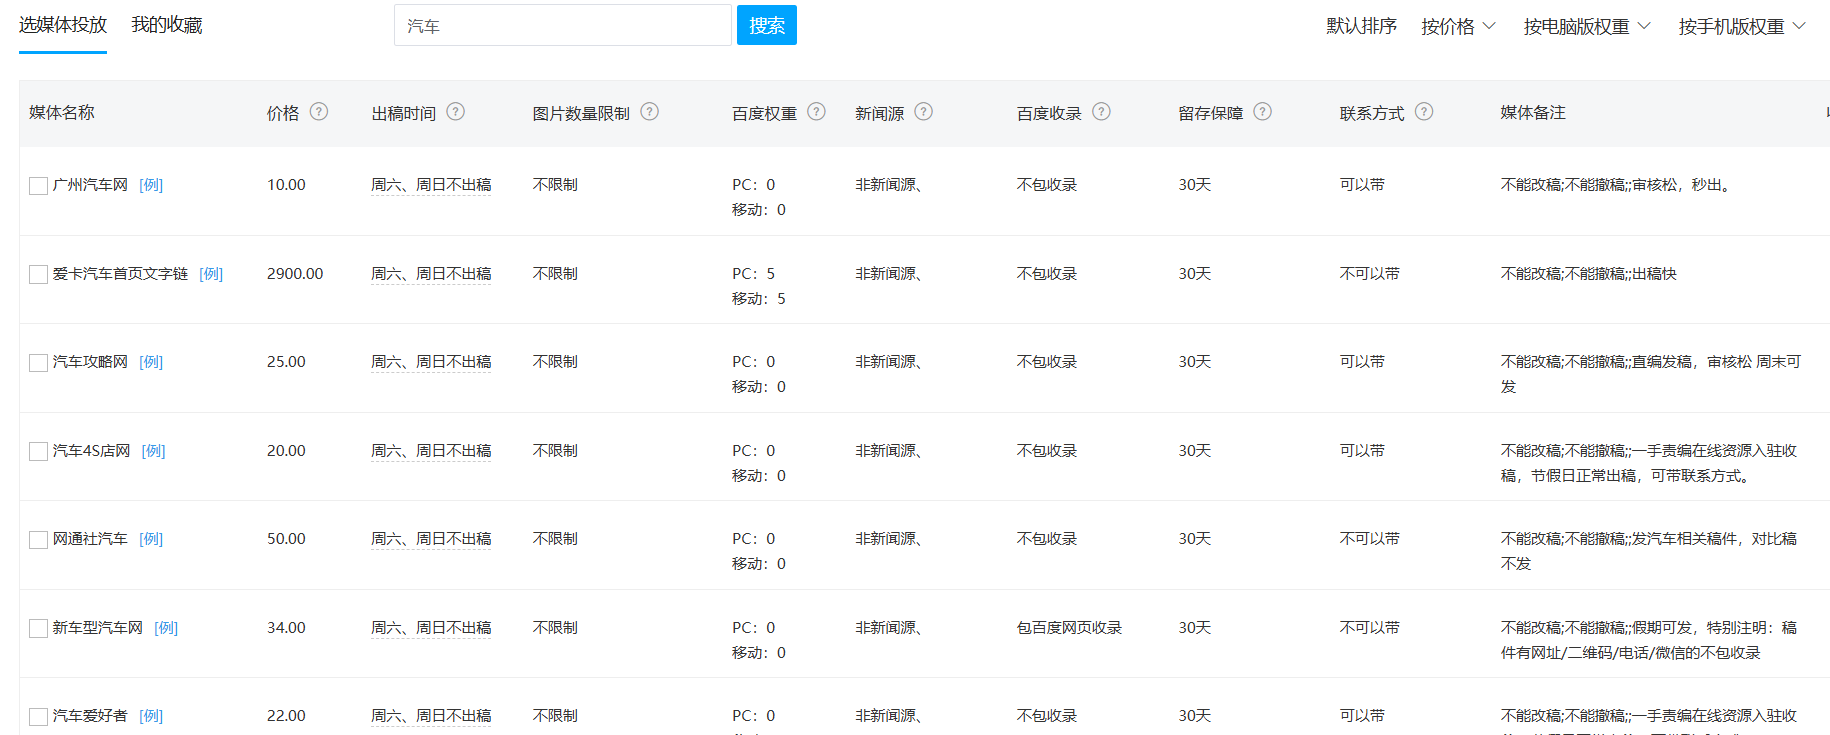This screenshot has height=735, width=1830.
Task: Click the search input field containing 汽车
Action: pos(562,26)
